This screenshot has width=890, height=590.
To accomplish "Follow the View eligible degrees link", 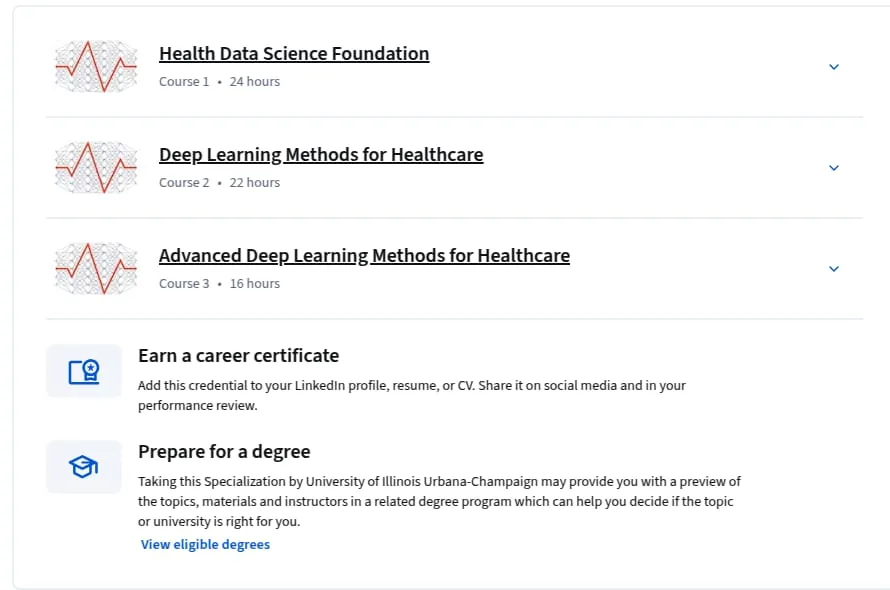I will pyautogui.click(x=205, y=544).
